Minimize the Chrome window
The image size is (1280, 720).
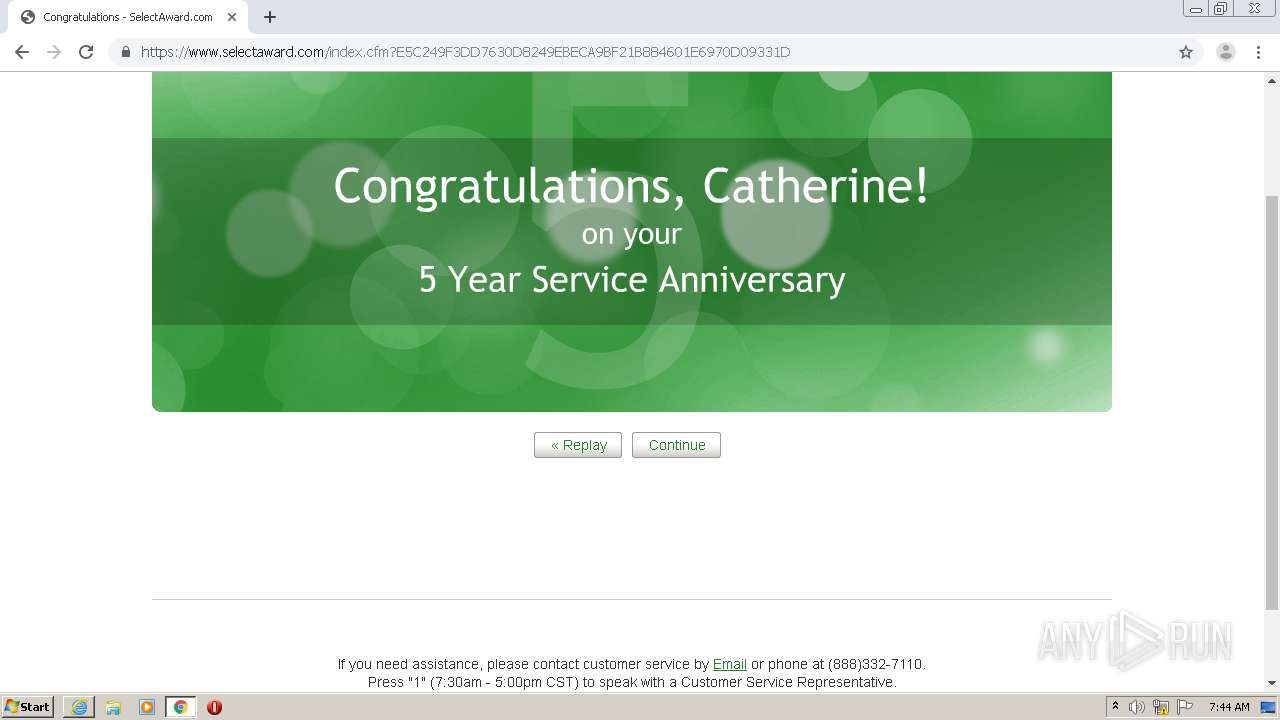(1196, 8)
